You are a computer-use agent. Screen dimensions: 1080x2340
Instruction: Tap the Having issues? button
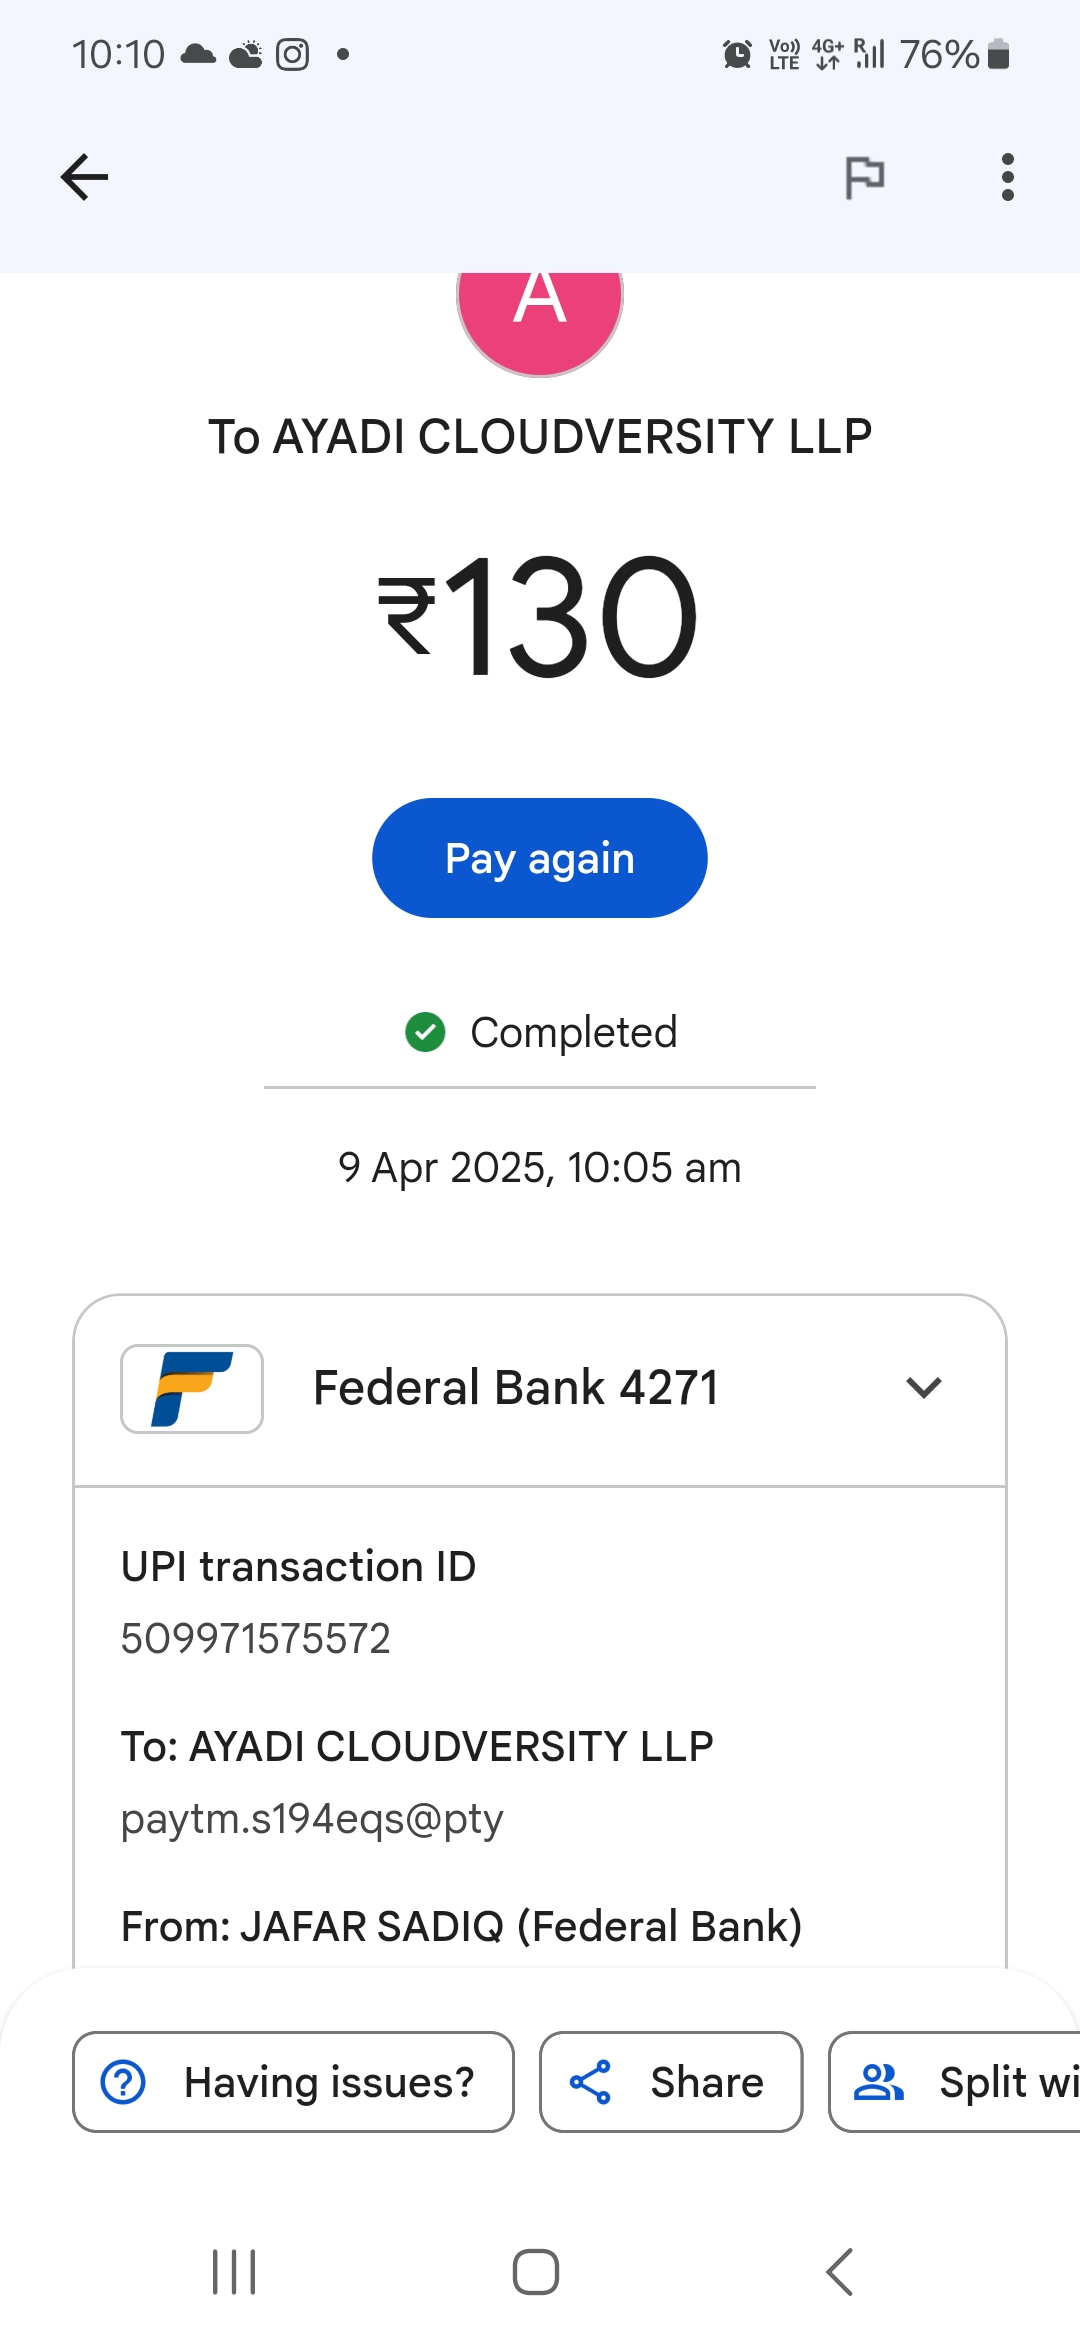[293, 2082]
